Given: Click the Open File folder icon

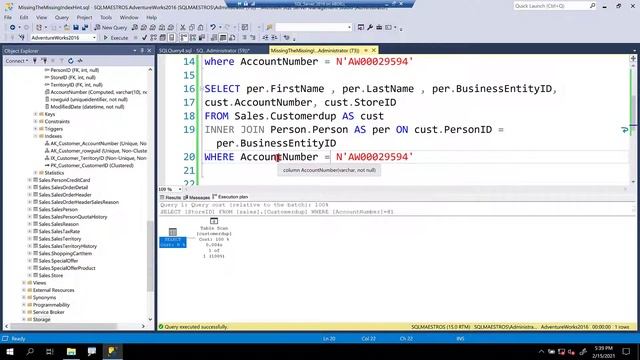Looking at the screenshot, I should [x=67, y=27].
